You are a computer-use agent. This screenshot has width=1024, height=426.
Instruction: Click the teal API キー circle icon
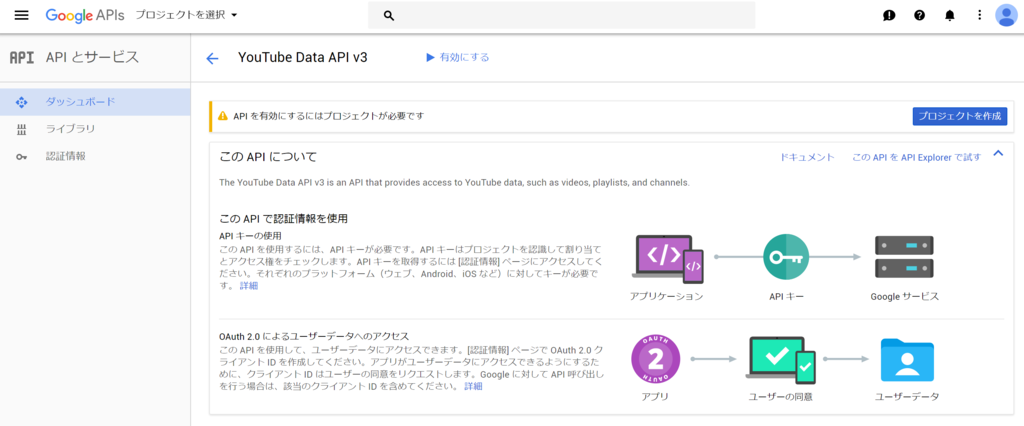786,257
